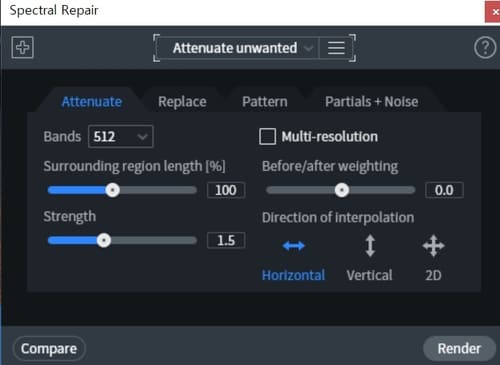Close the Spectral Repair window
The height and width of the screenshot is (365, 500).
[x=494, y=12]
